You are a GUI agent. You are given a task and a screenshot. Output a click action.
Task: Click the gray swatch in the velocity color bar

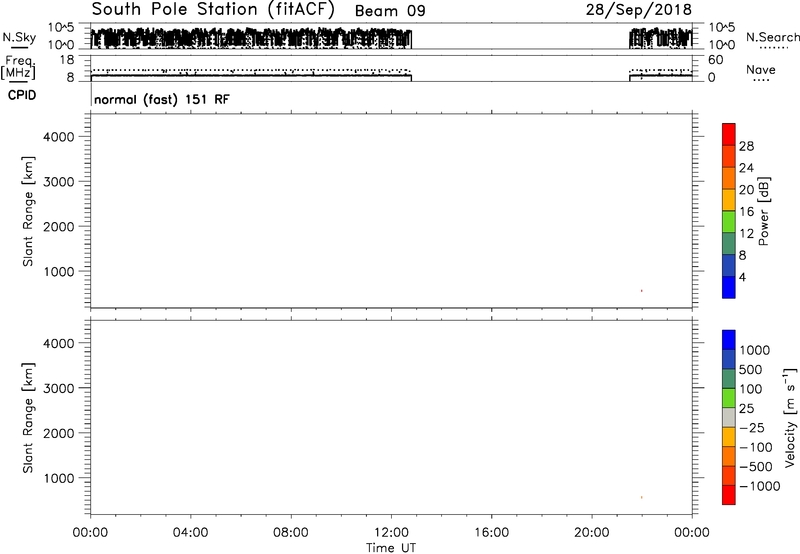click(729, 418)
